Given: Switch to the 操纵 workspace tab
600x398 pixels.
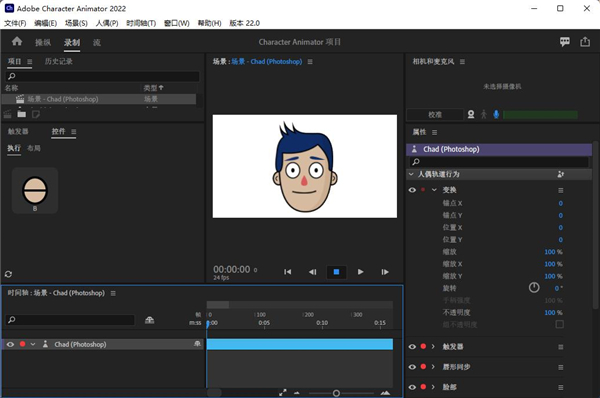Looking at the screenshot, I should click(43, 42).
